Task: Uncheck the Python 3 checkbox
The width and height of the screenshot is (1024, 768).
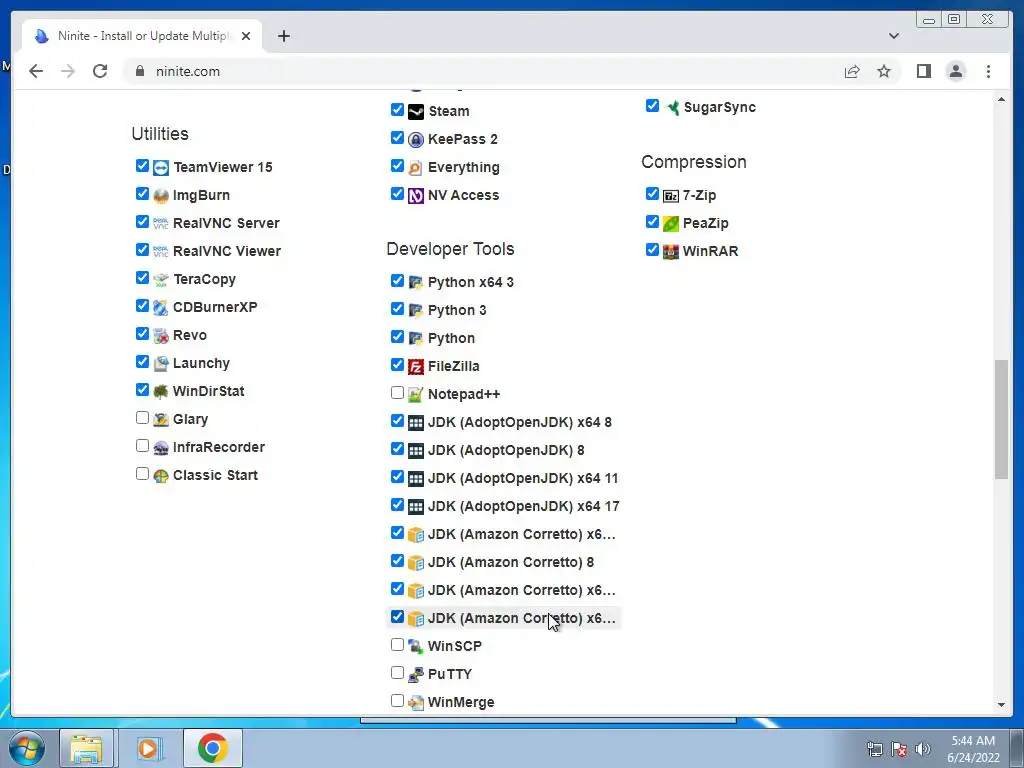Action: tap(397, 308)
